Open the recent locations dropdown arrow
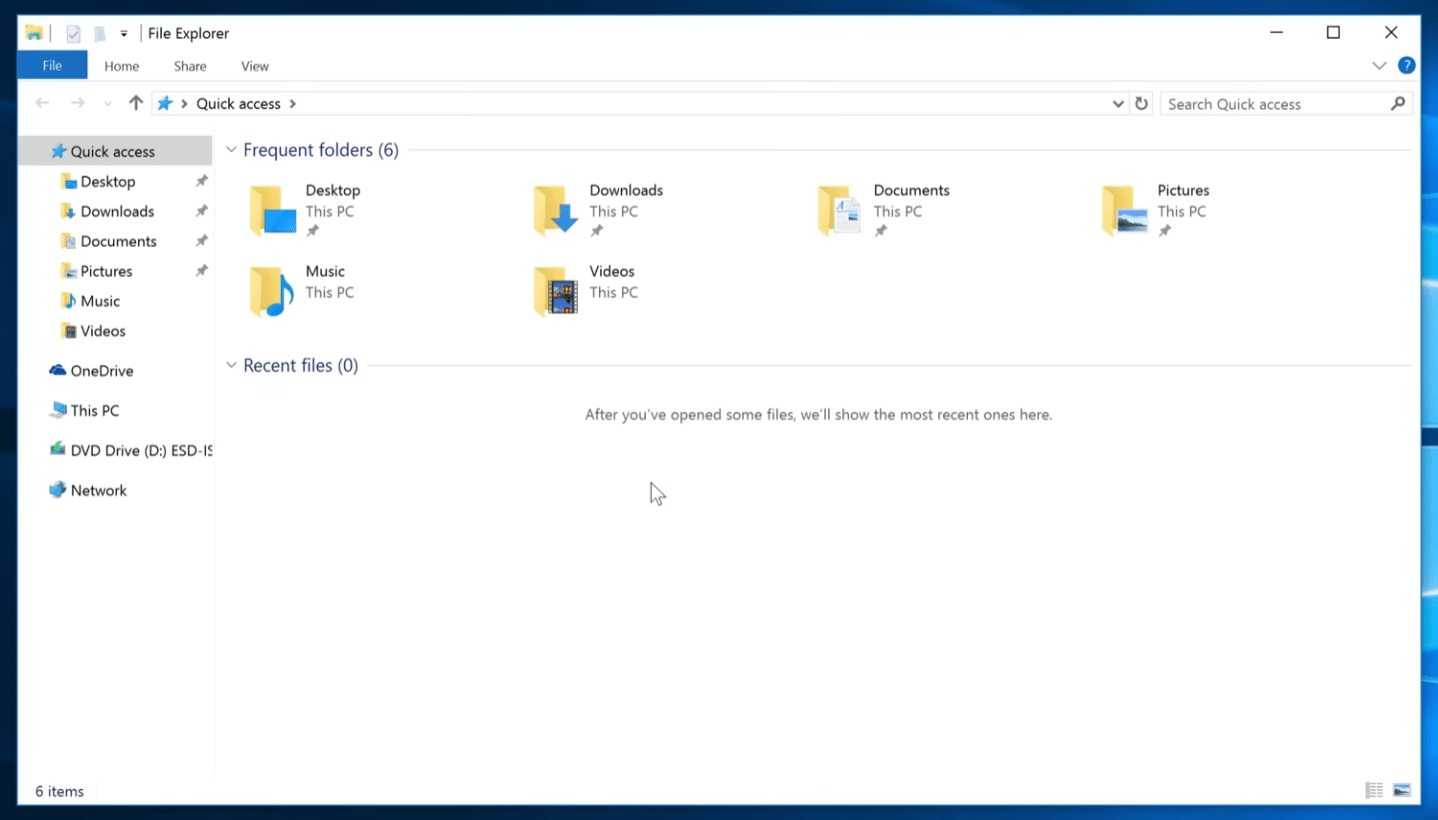 pyautogui.click(x=107, y=104)
